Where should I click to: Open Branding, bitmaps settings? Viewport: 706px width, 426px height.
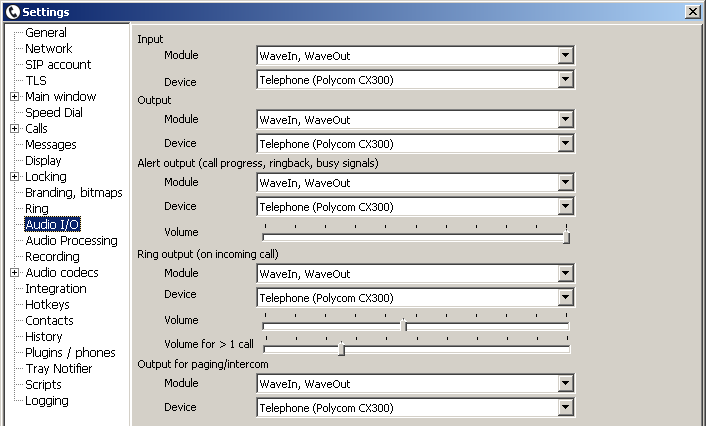(x=74, y=193)
